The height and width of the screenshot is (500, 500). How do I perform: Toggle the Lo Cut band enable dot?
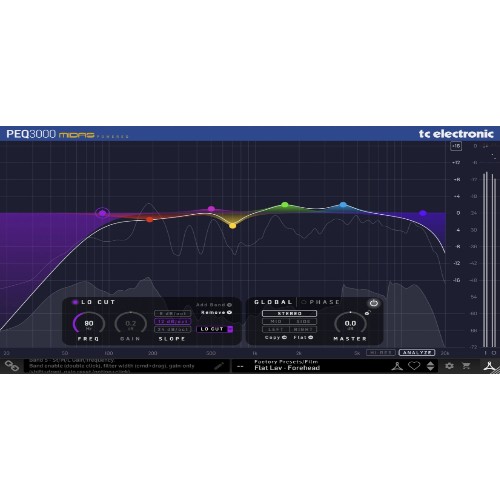(75, 302)
